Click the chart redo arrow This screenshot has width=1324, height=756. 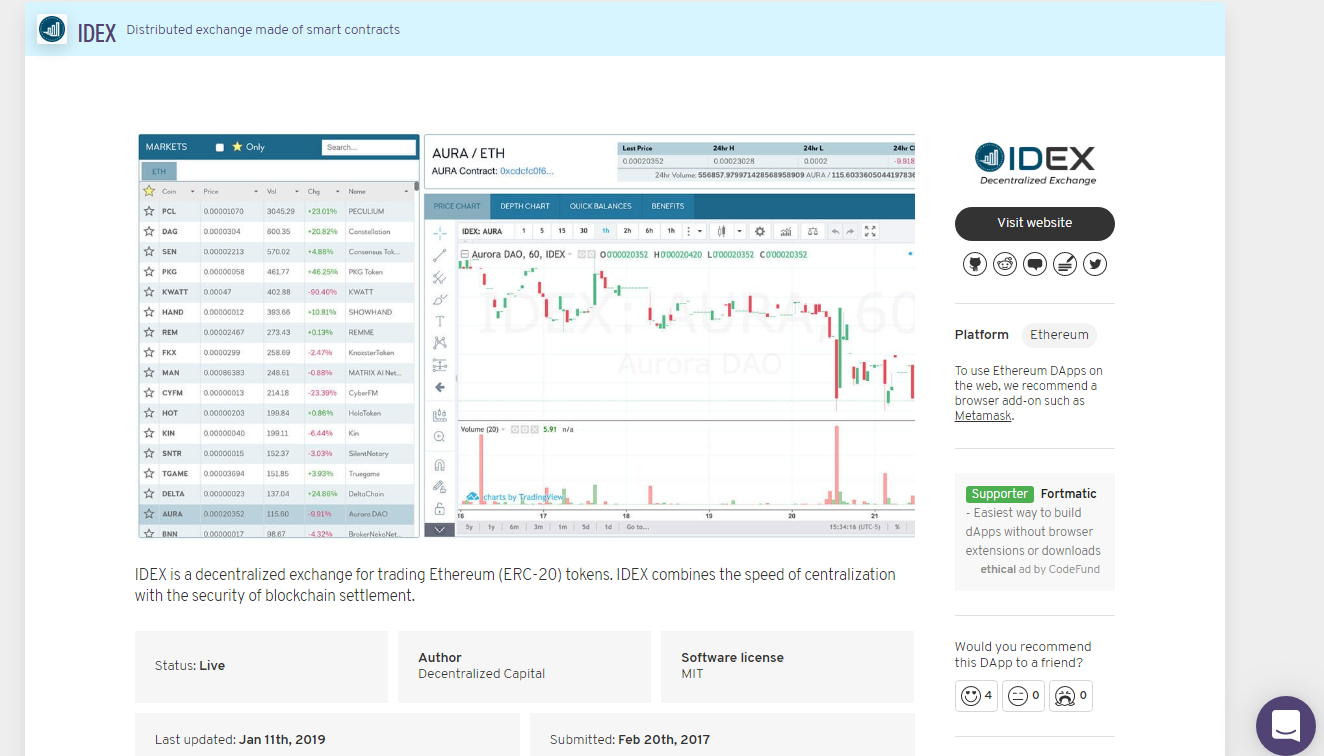(850, 231)
